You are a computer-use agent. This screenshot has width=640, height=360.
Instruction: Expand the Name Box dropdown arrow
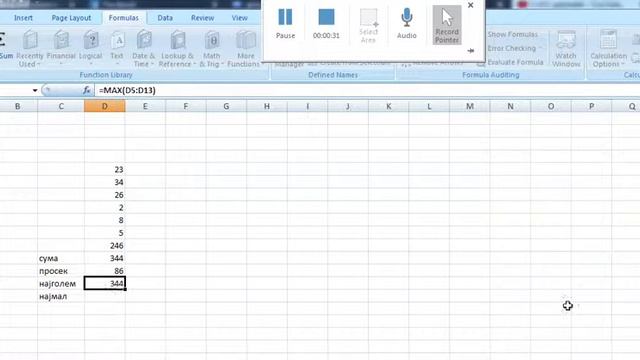[35, 90]
